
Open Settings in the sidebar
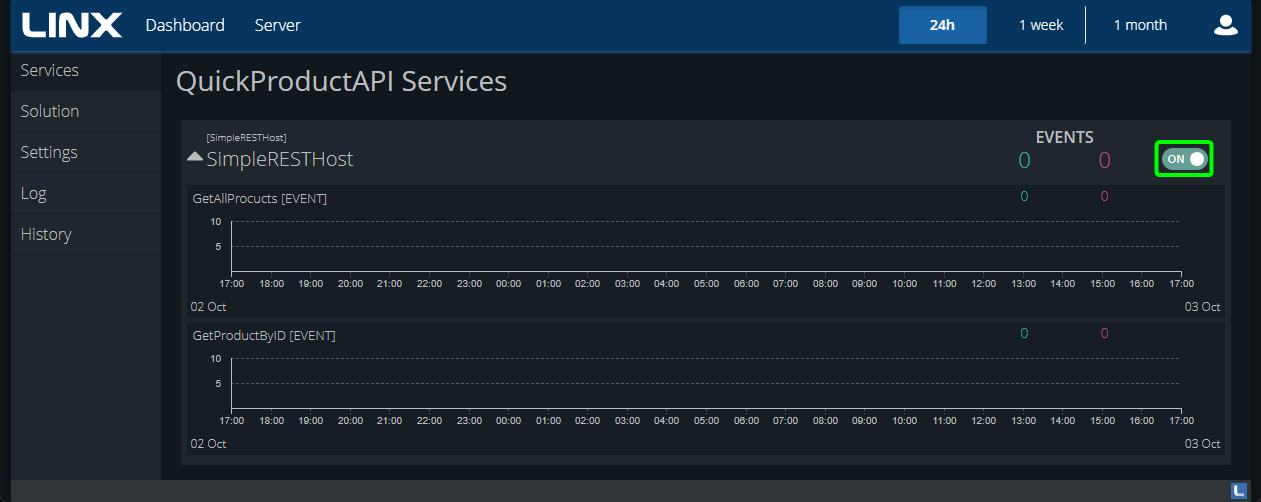click(49, 152)
